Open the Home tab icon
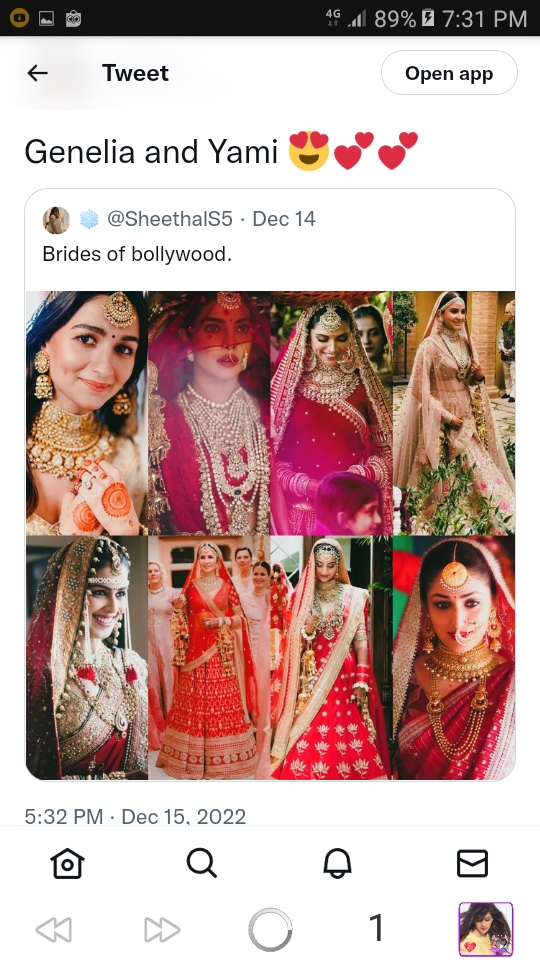The width and height of the screenshot is (540, 960). [x=67, y=864]
